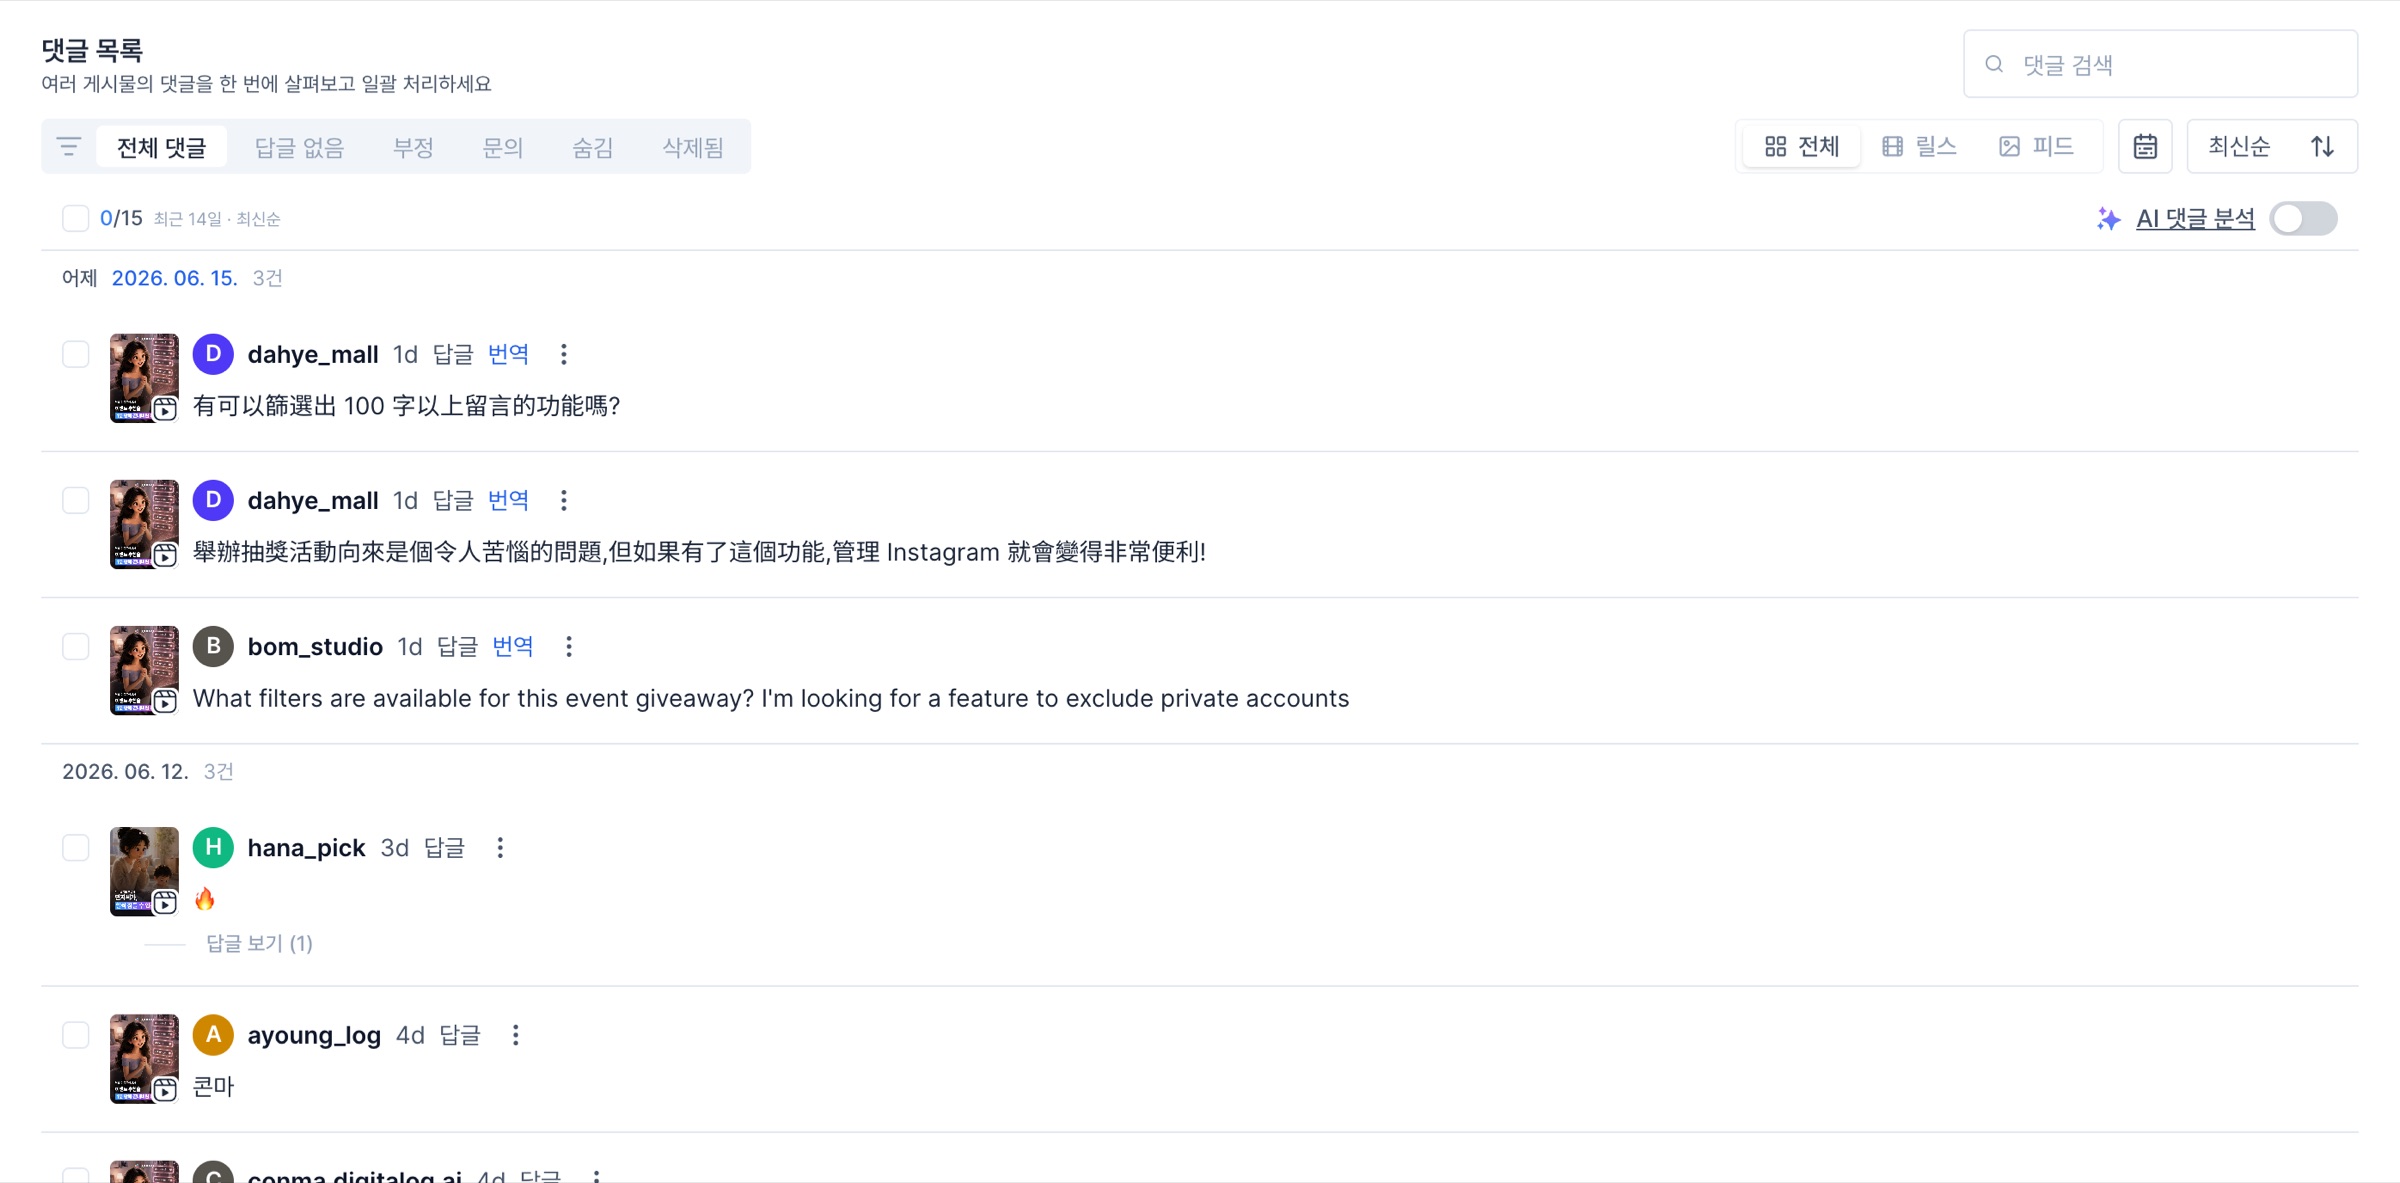2400x1183 pixels.
Task: Open the AI 댓글 분석 link
Action: coord(2196,219)
